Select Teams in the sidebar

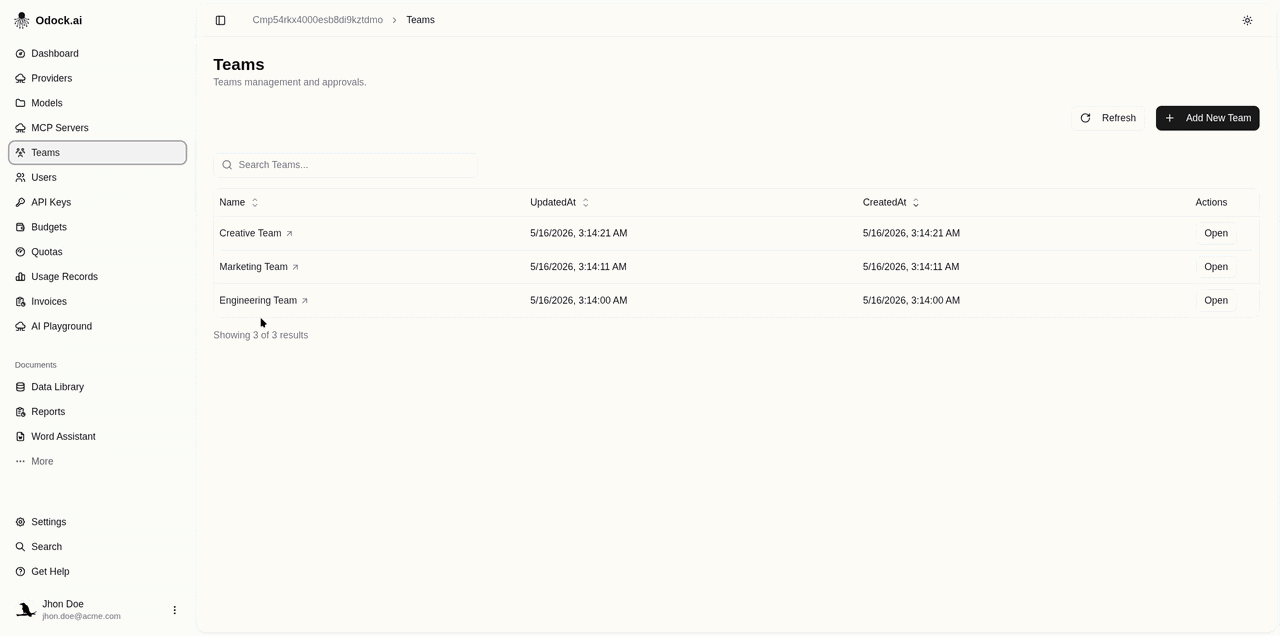click(97, 153)
